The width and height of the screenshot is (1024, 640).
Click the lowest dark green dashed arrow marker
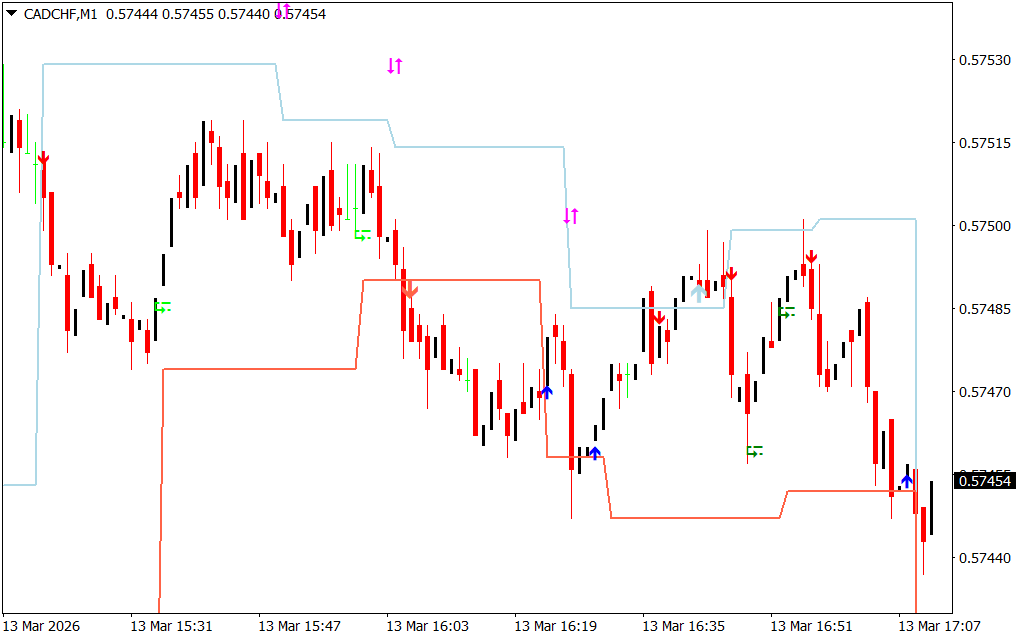coord(754,451)
